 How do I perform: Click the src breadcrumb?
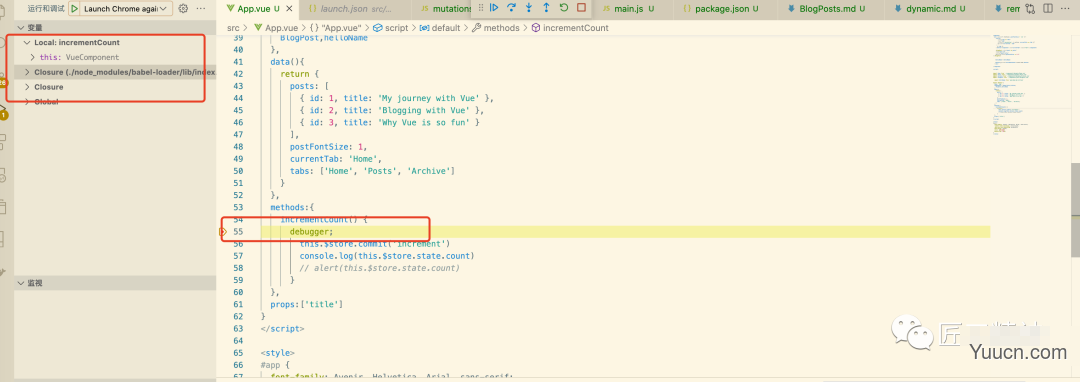click(233, 28)
